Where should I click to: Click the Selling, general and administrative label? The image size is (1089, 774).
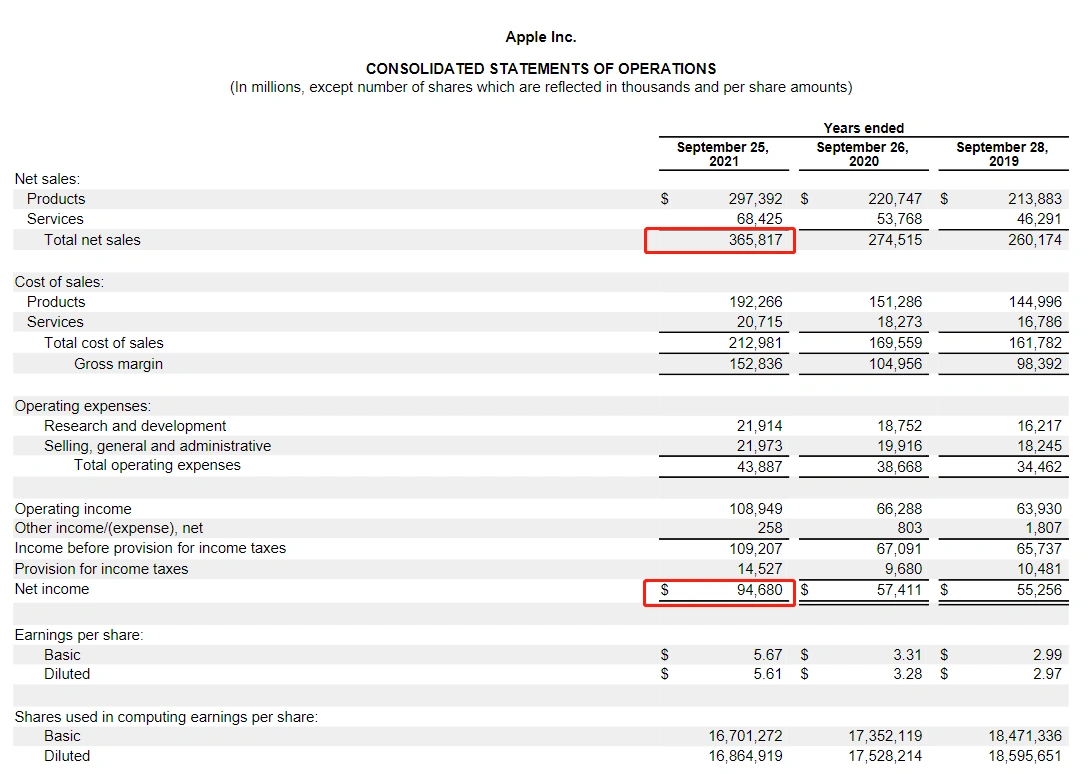point(158,446)
